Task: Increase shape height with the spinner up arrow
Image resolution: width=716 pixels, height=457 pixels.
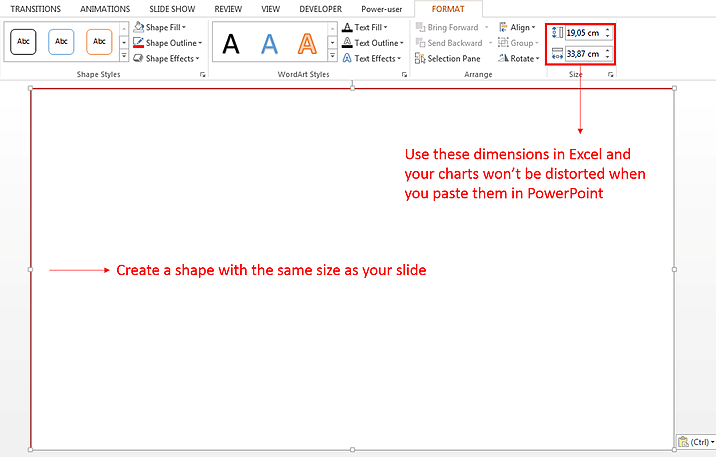Action: click(x=608, y=30)
